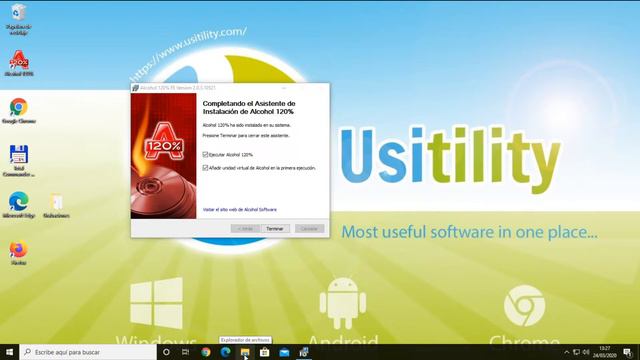Click the running installer icon in the taskbar
Image resolution: width=640 pixels, height=360 pixels.
pos(304,352)
